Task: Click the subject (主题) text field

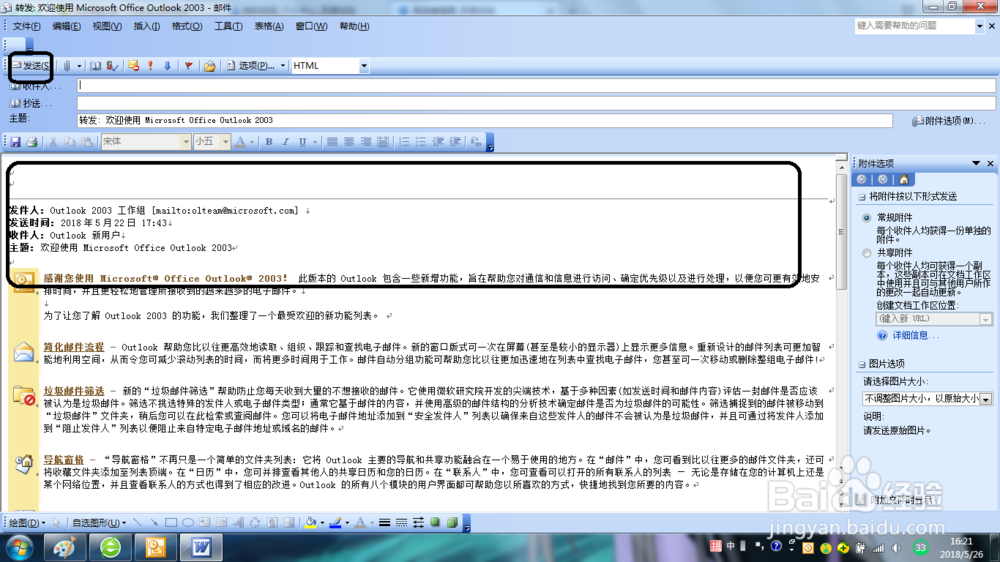Action: pyautogui.click(x=485, y=120)
